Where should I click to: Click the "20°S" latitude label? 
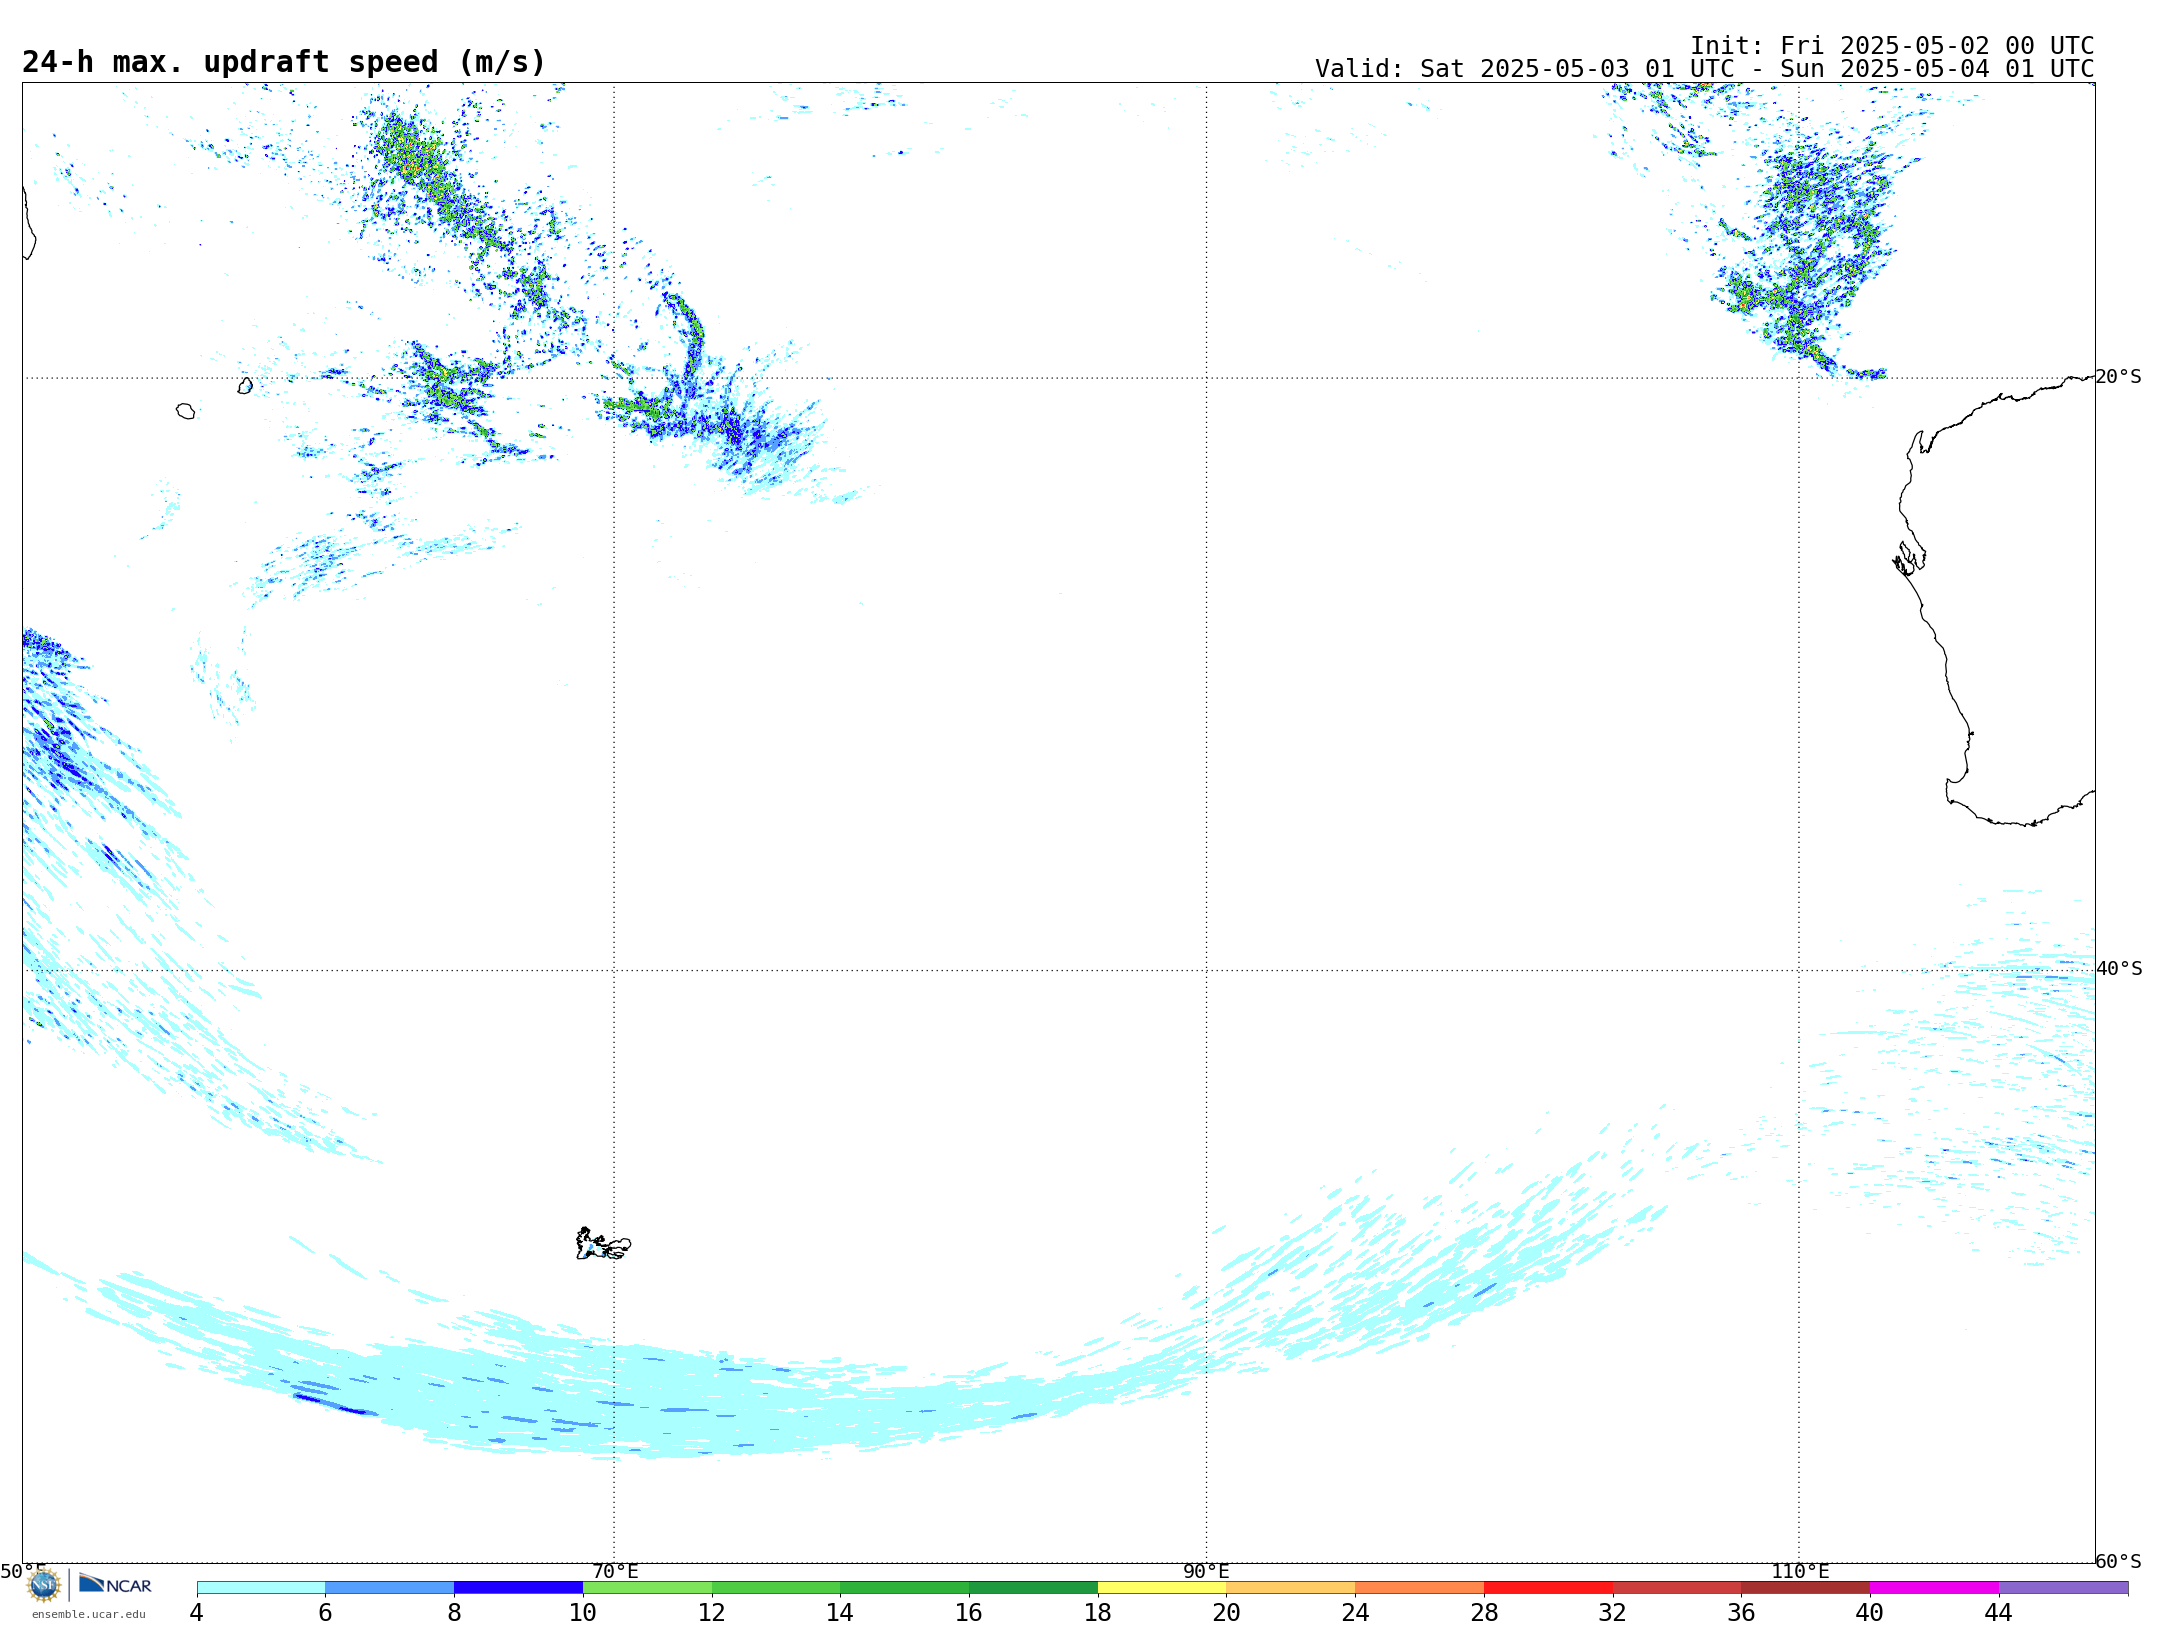pos(2119,377)
